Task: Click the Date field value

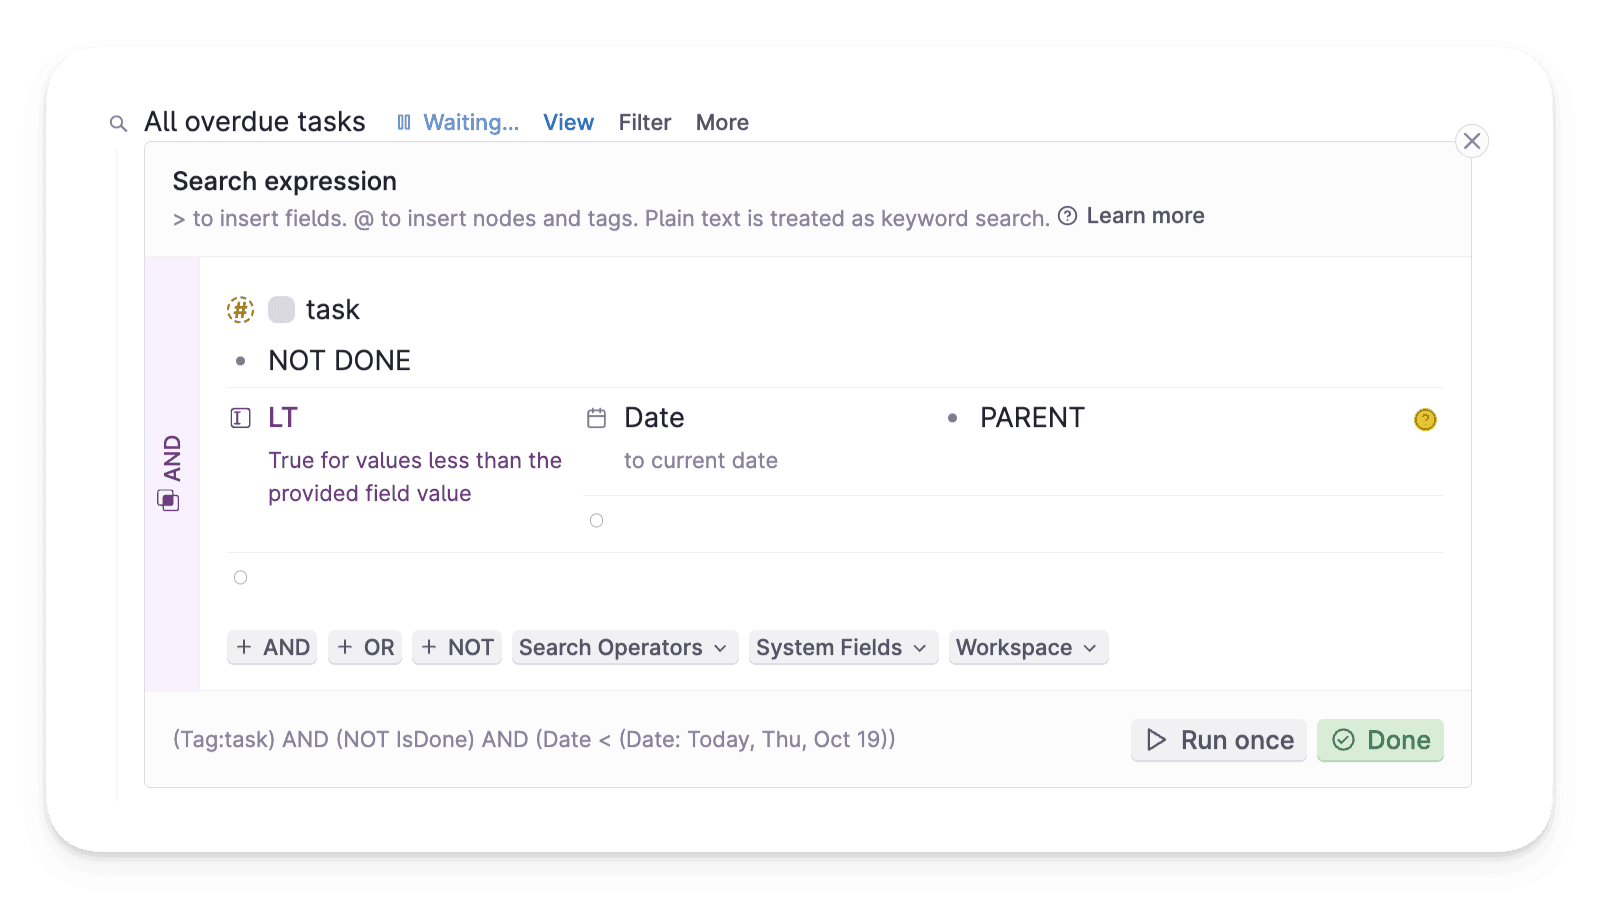Action: 654,418
